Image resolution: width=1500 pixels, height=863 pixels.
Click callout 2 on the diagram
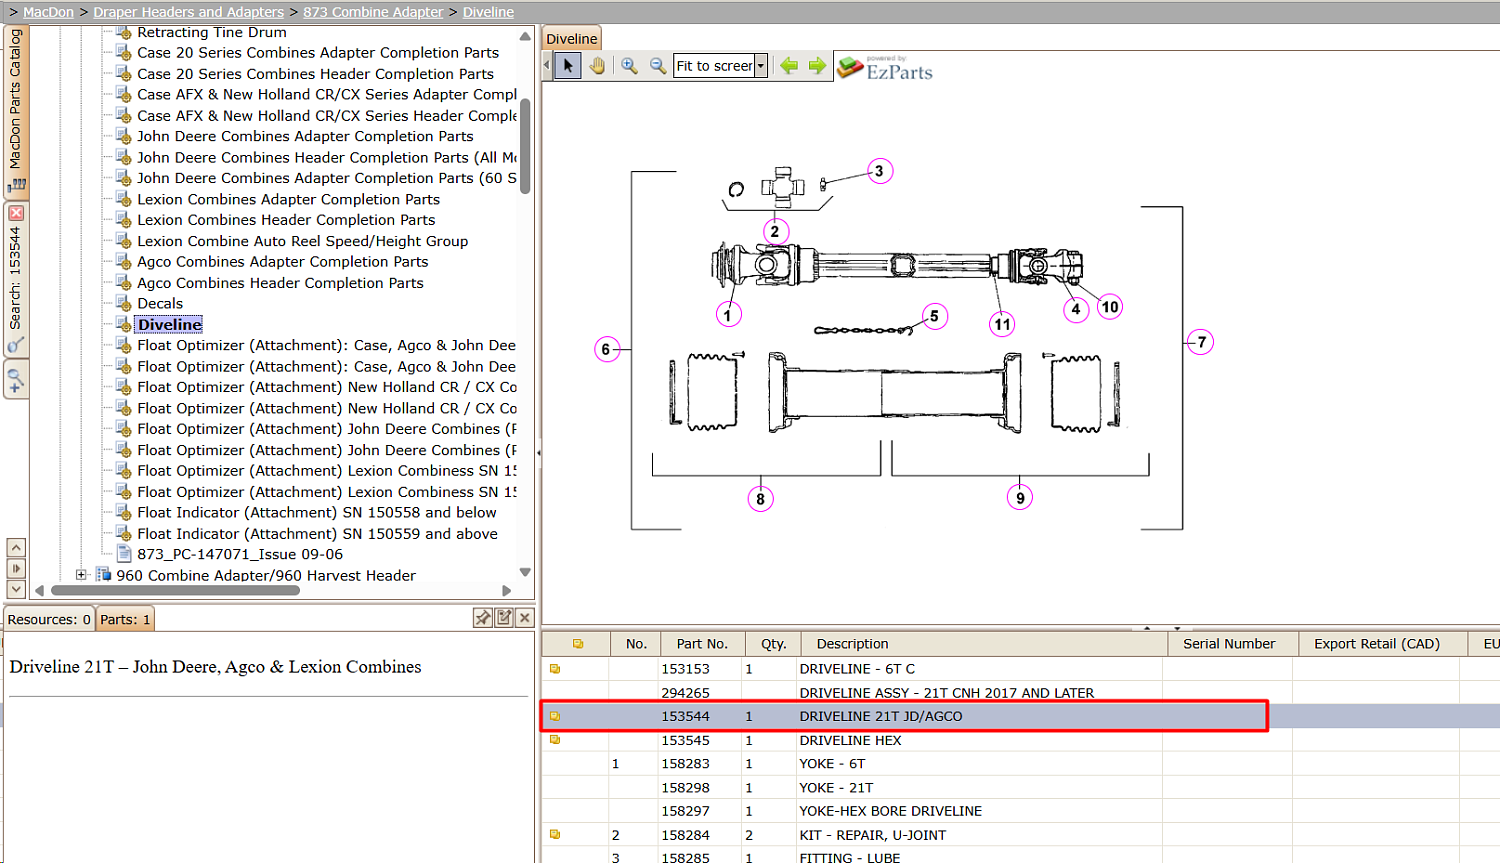coord(774,231)
